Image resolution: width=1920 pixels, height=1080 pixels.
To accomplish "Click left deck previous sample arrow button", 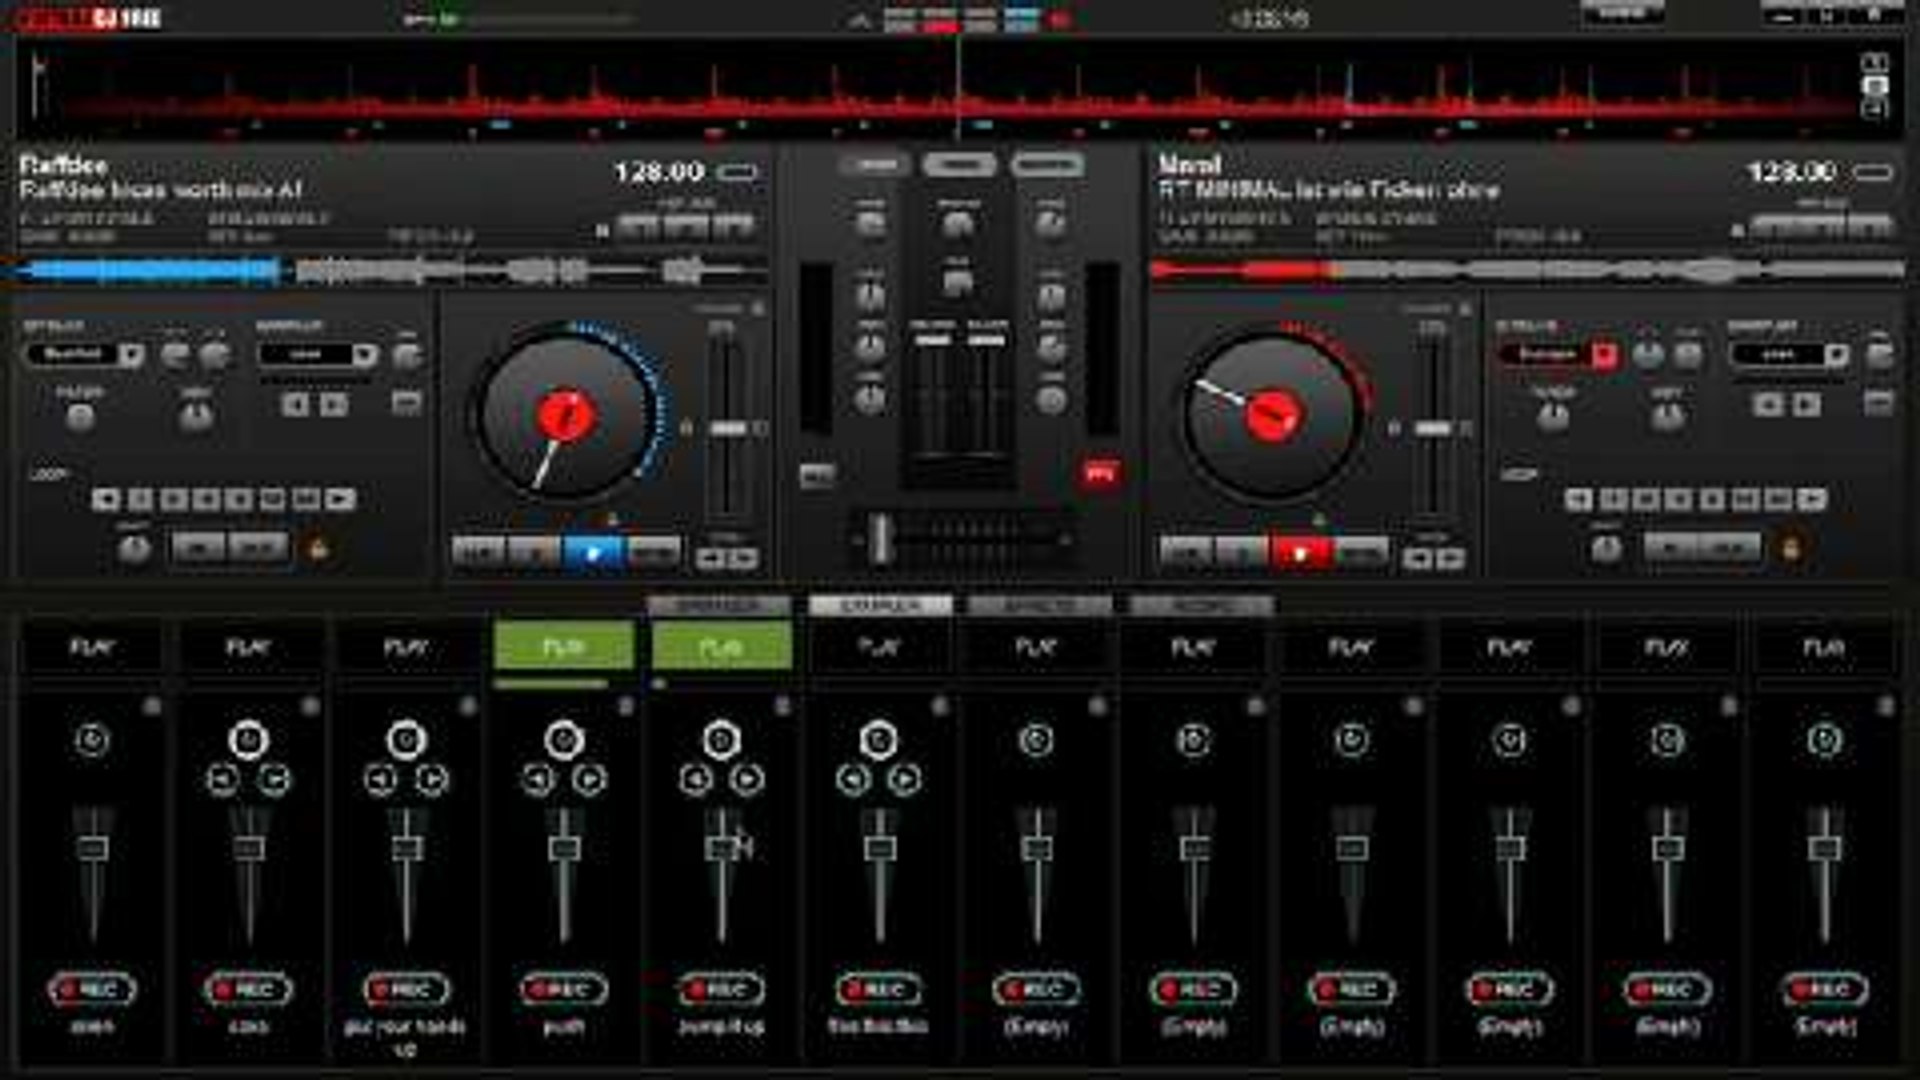I will [x=295, y=404].
